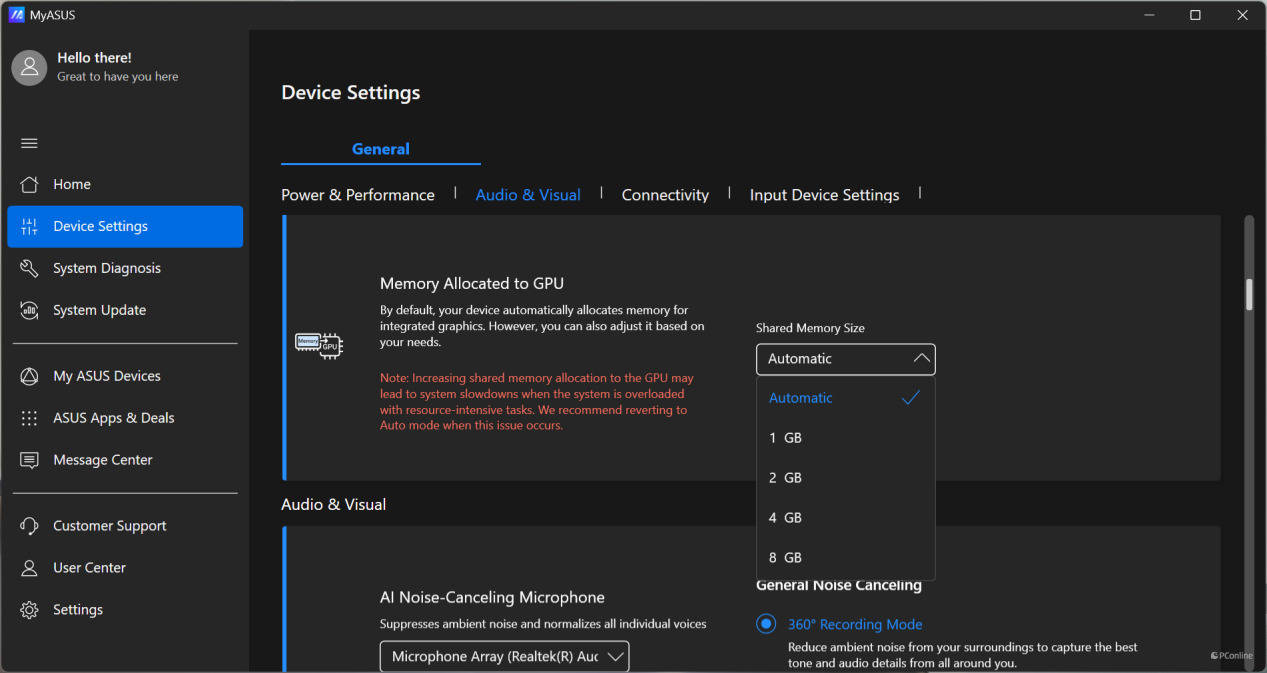Image resolution: width=1267 pixels, height=673 pixels.
Task: Click the Settings gear icon
Action: pos(29,610)
